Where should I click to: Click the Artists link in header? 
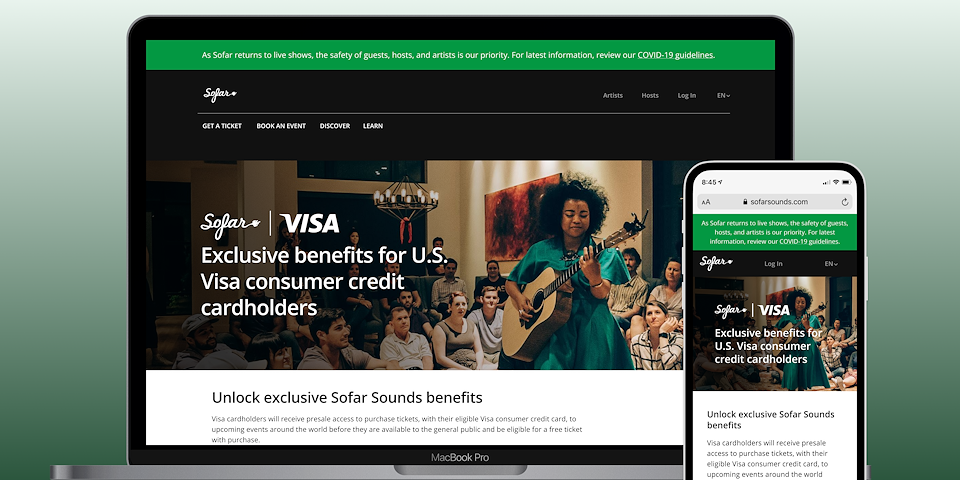point(613,96)
